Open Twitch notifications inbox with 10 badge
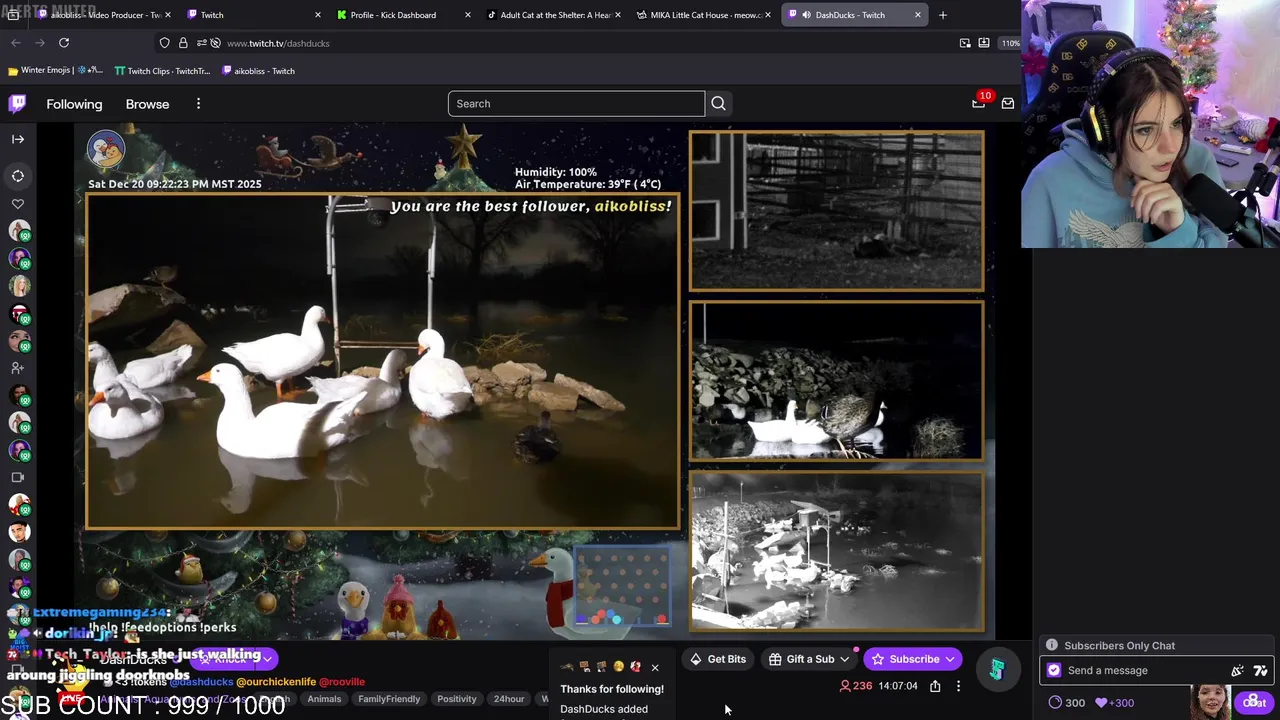This screenshot has height=720, width=1280. pos(979,103)
